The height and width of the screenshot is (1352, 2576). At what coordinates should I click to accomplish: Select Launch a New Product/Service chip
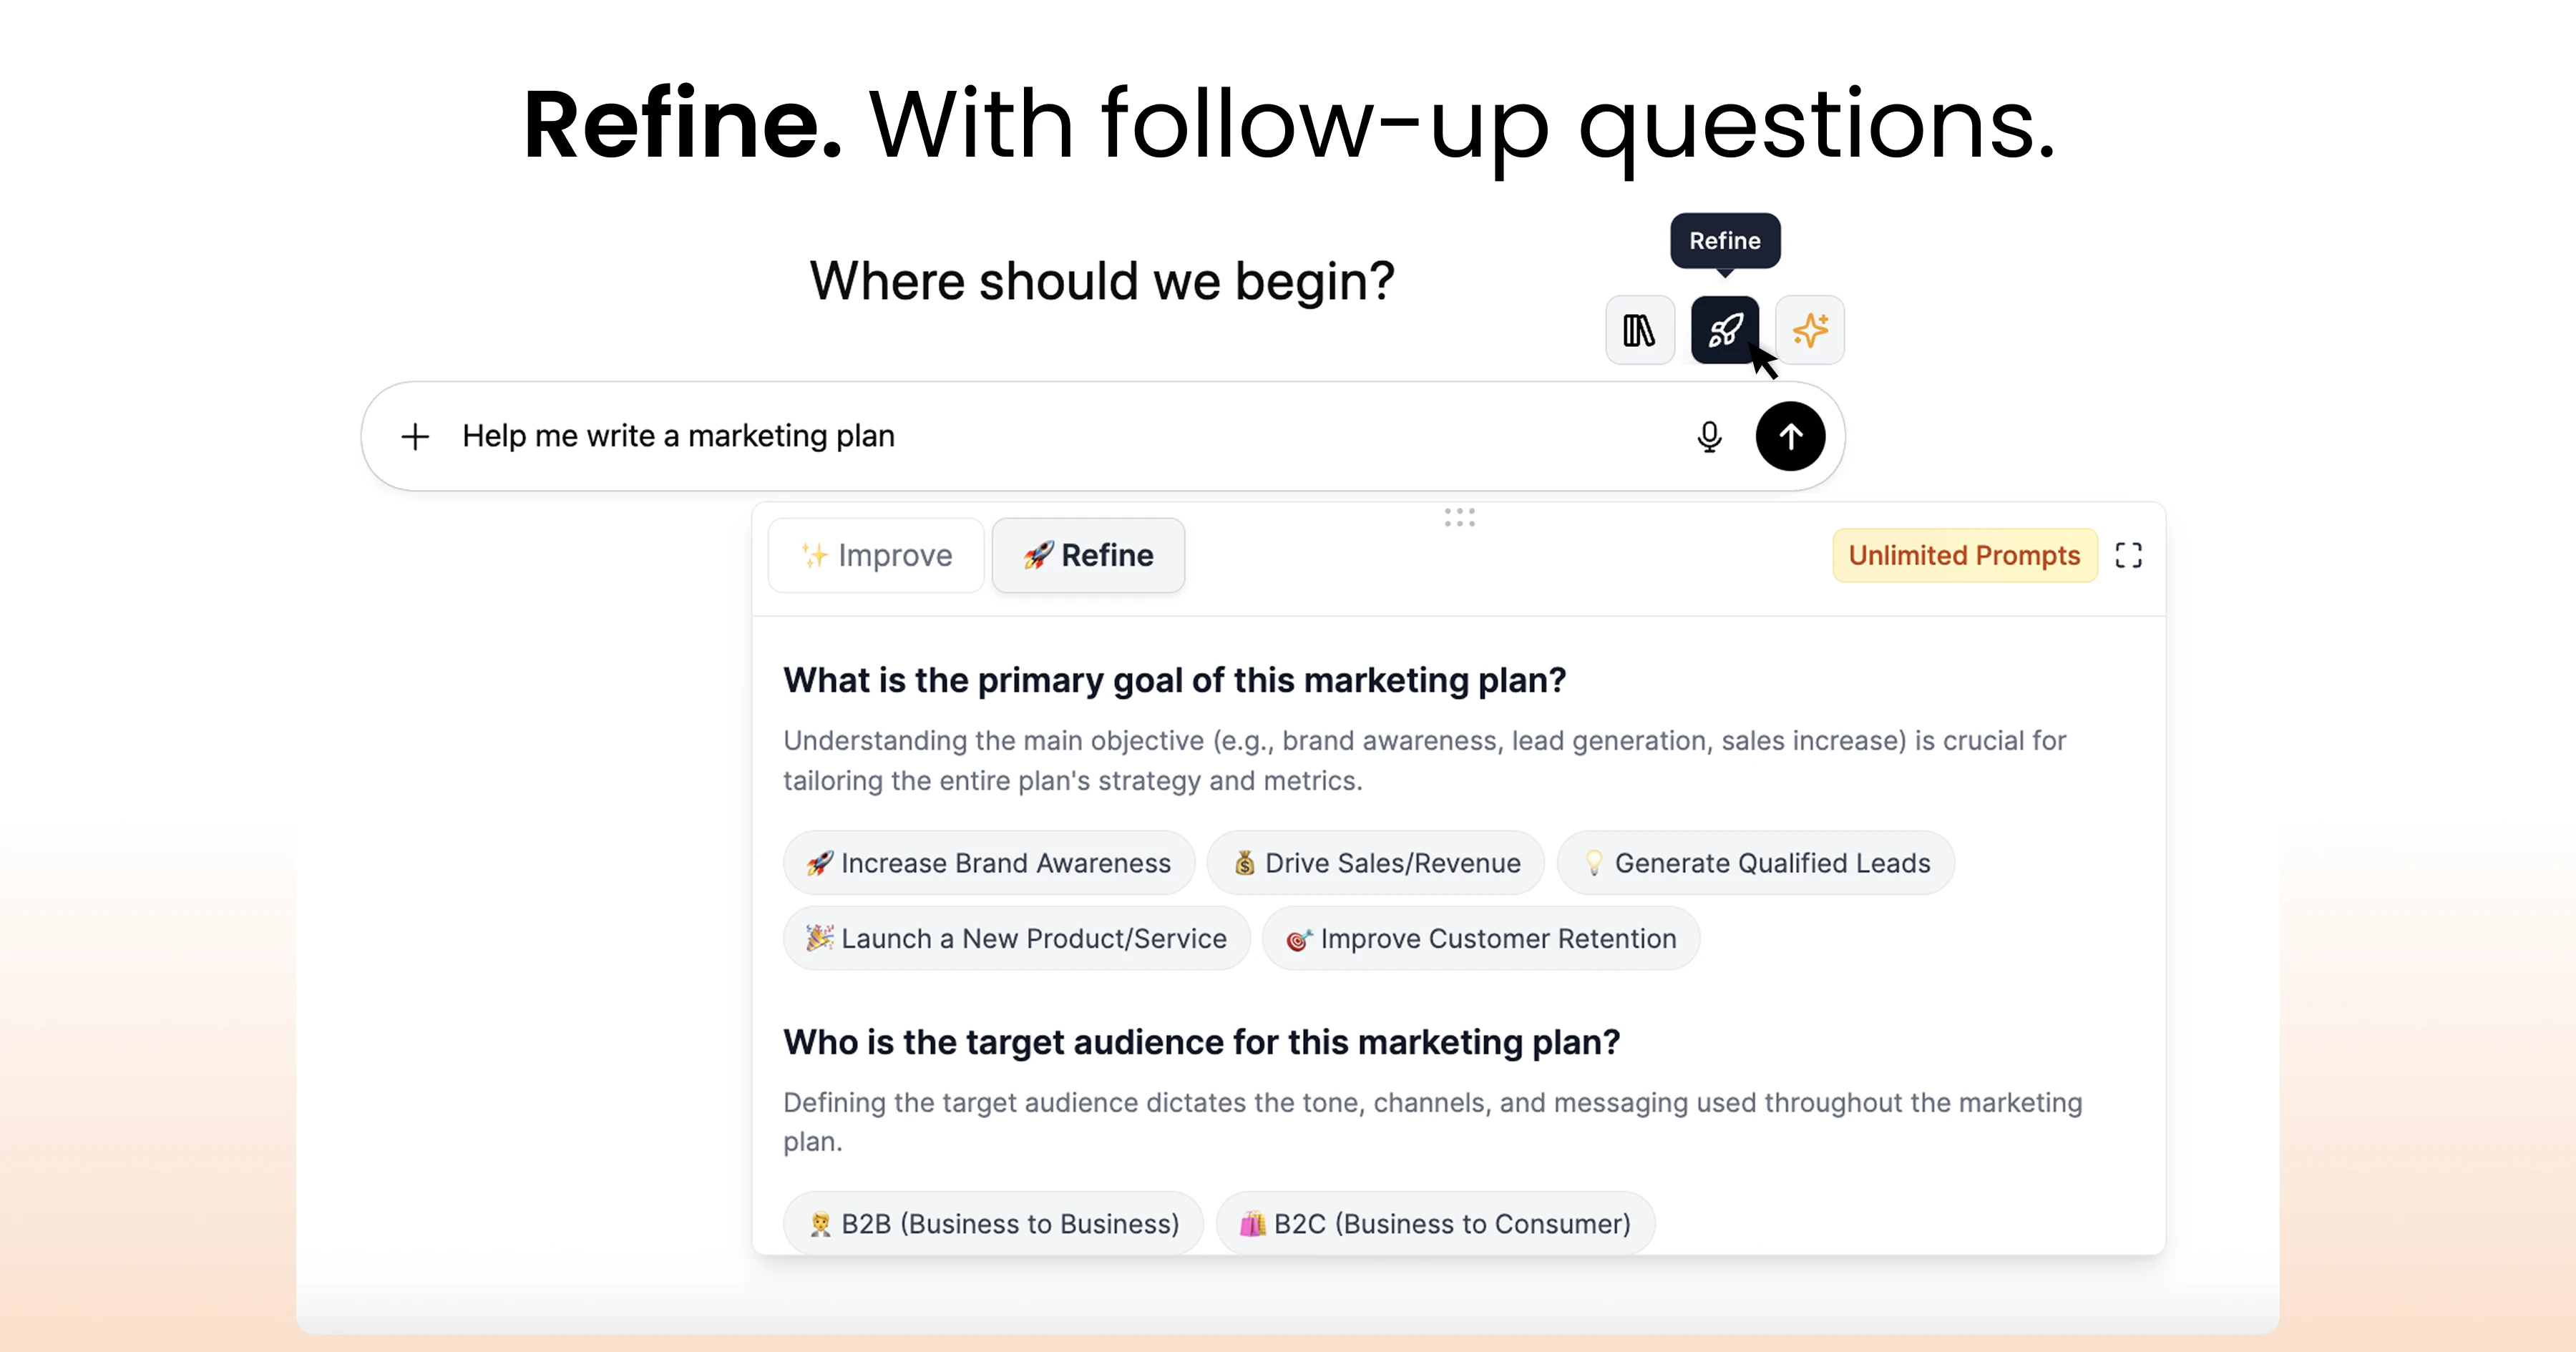pyautogui.click(x=1016, y=939)
